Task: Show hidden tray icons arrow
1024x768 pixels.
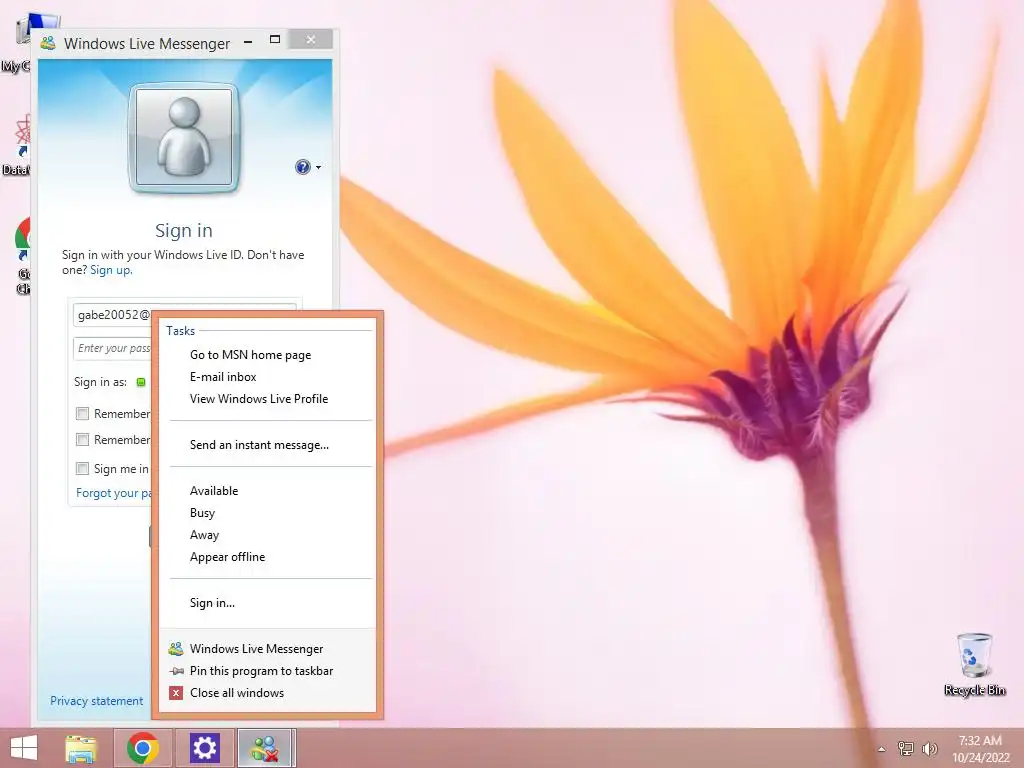Action: click(882, 749)
